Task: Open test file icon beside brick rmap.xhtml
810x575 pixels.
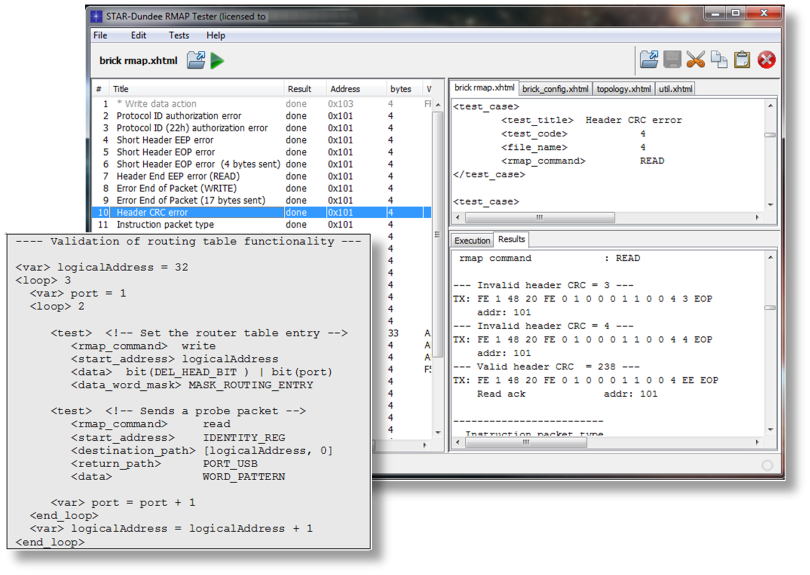Action: [x=196, y=60]
